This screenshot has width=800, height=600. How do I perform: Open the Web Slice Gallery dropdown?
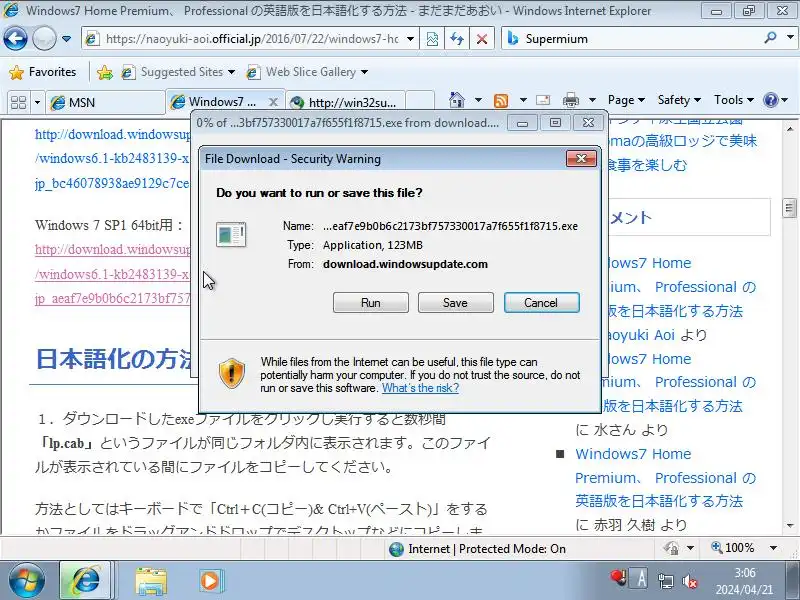click(x=307, y=72)
